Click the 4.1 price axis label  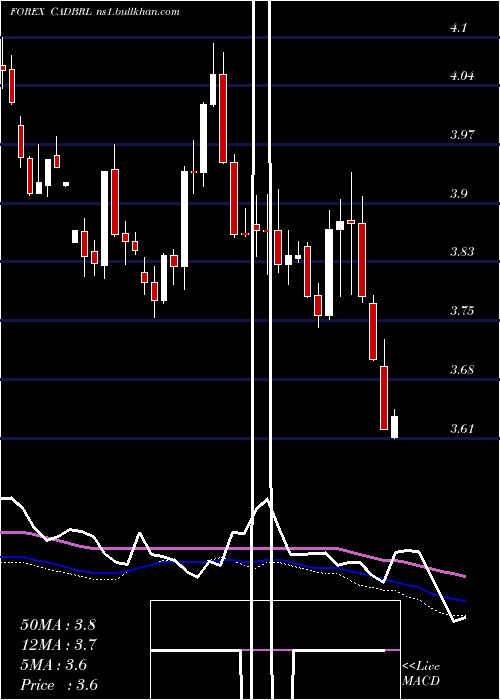point(458,28)
